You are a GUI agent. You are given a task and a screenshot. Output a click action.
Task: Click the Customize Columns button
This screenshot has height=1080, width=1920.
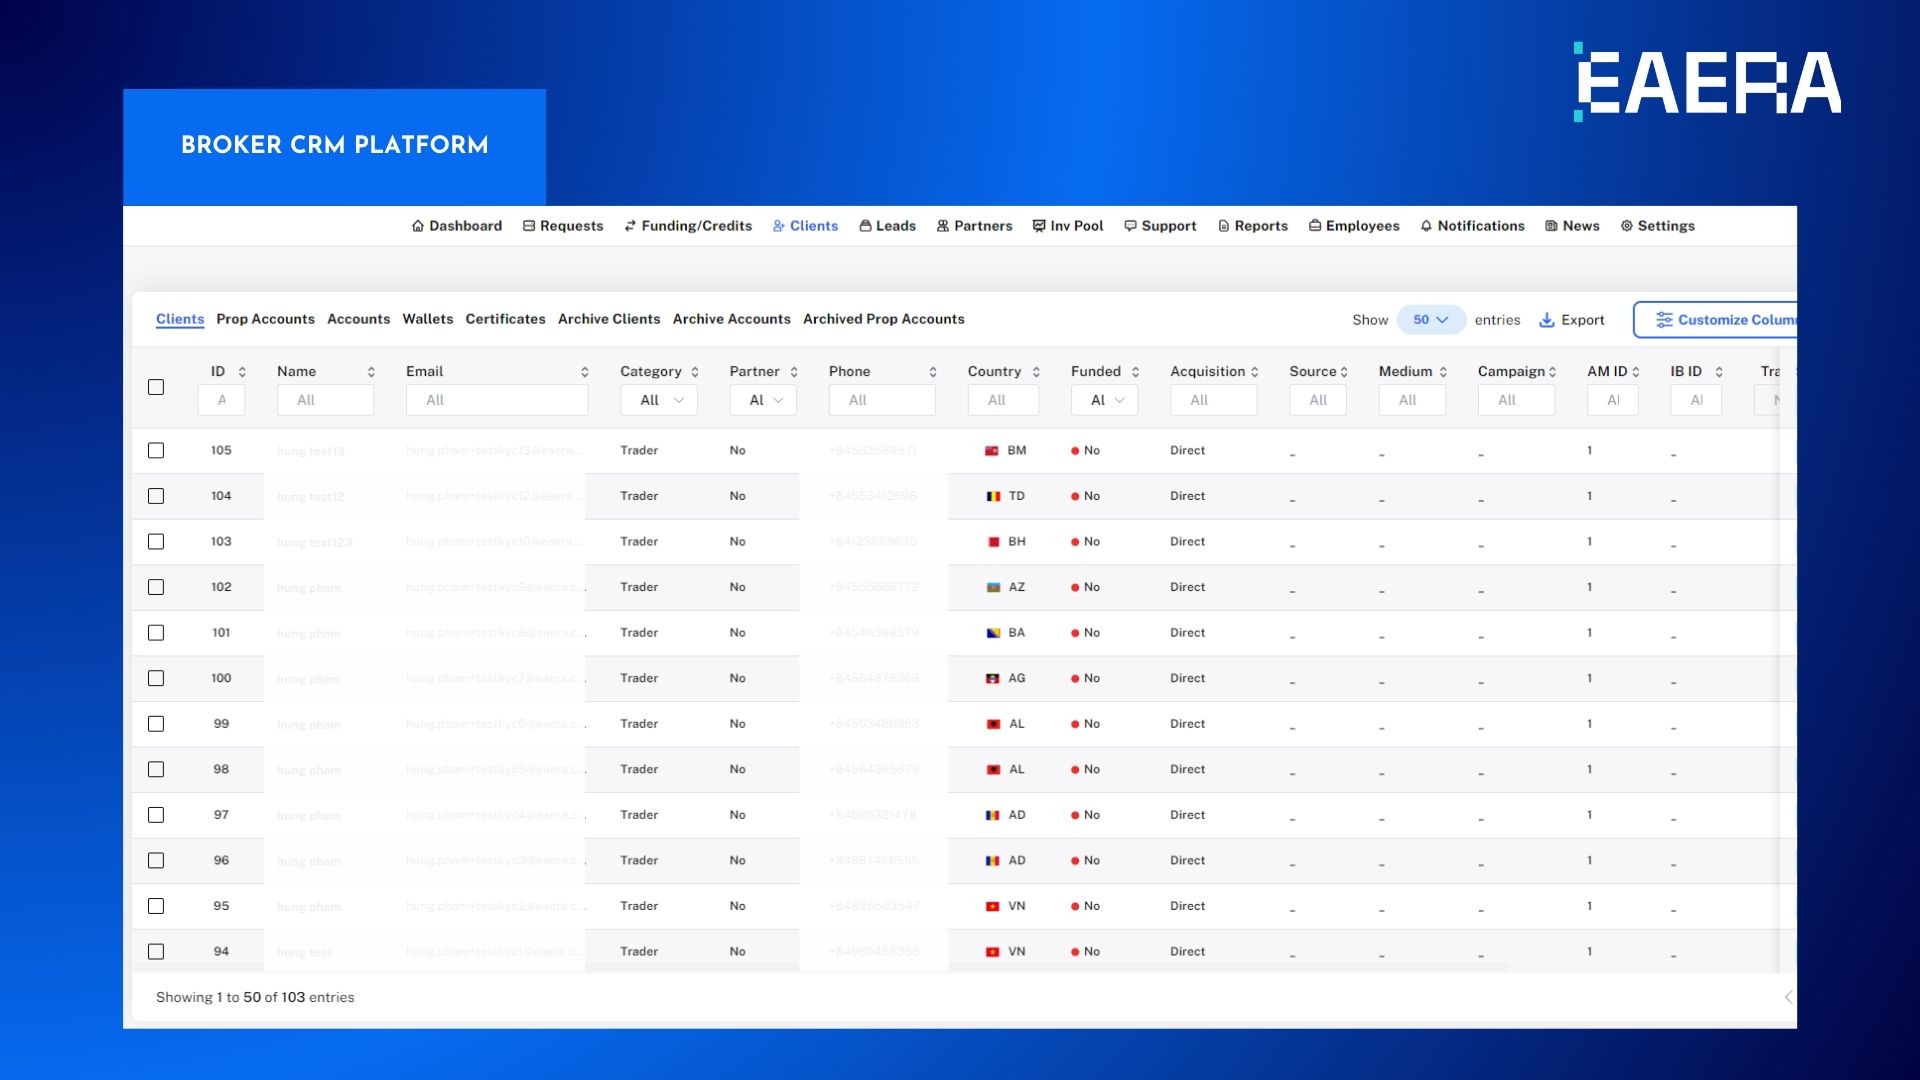[1715, 320]
